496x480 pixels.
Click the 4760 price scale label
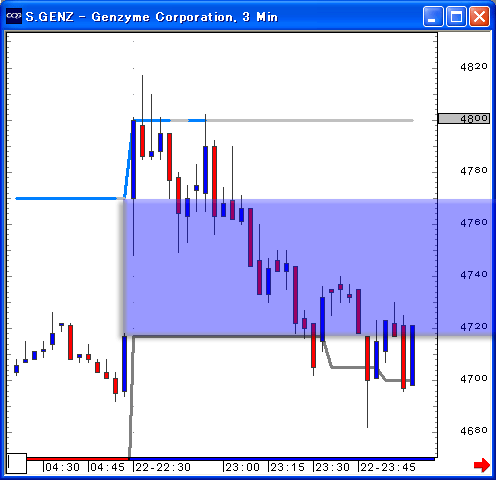[474, 222]
